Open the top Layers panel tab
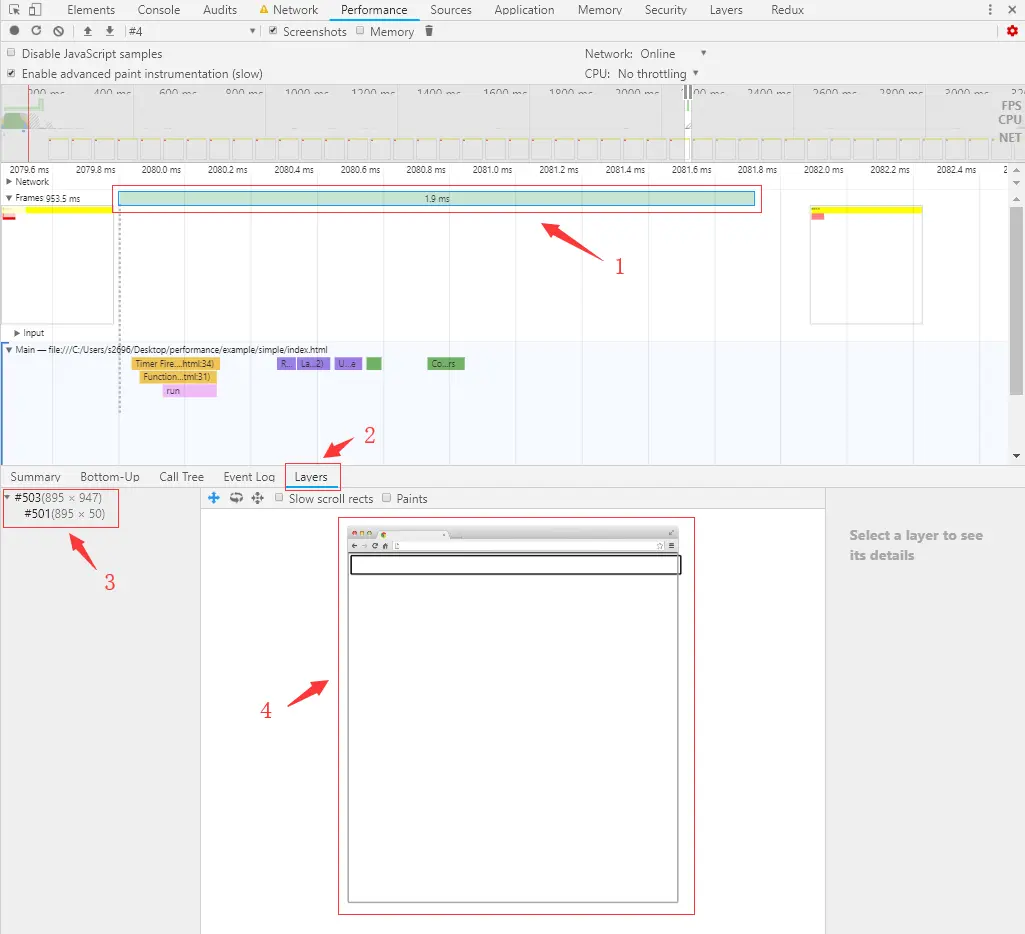Viewport: 1025px width, 934px height. point(726,10)
